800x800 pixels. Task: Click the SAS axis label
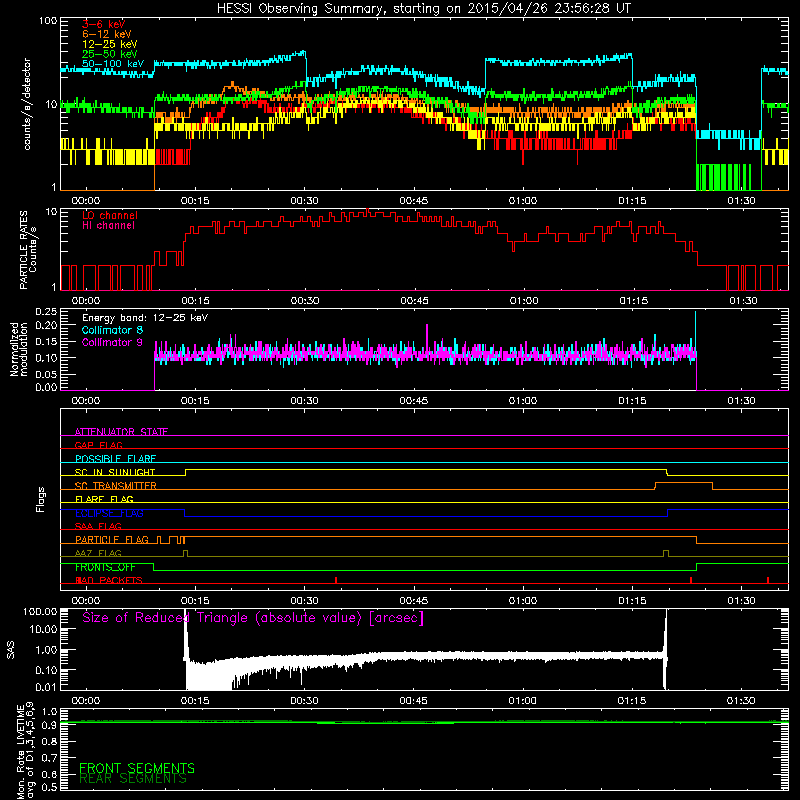11,650
